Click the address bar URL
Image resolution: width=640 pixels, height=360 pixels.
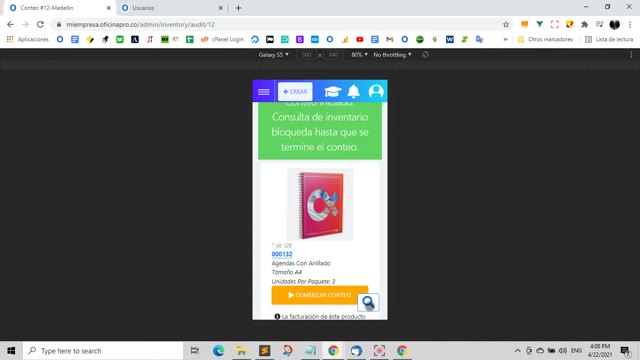(140, 24)
